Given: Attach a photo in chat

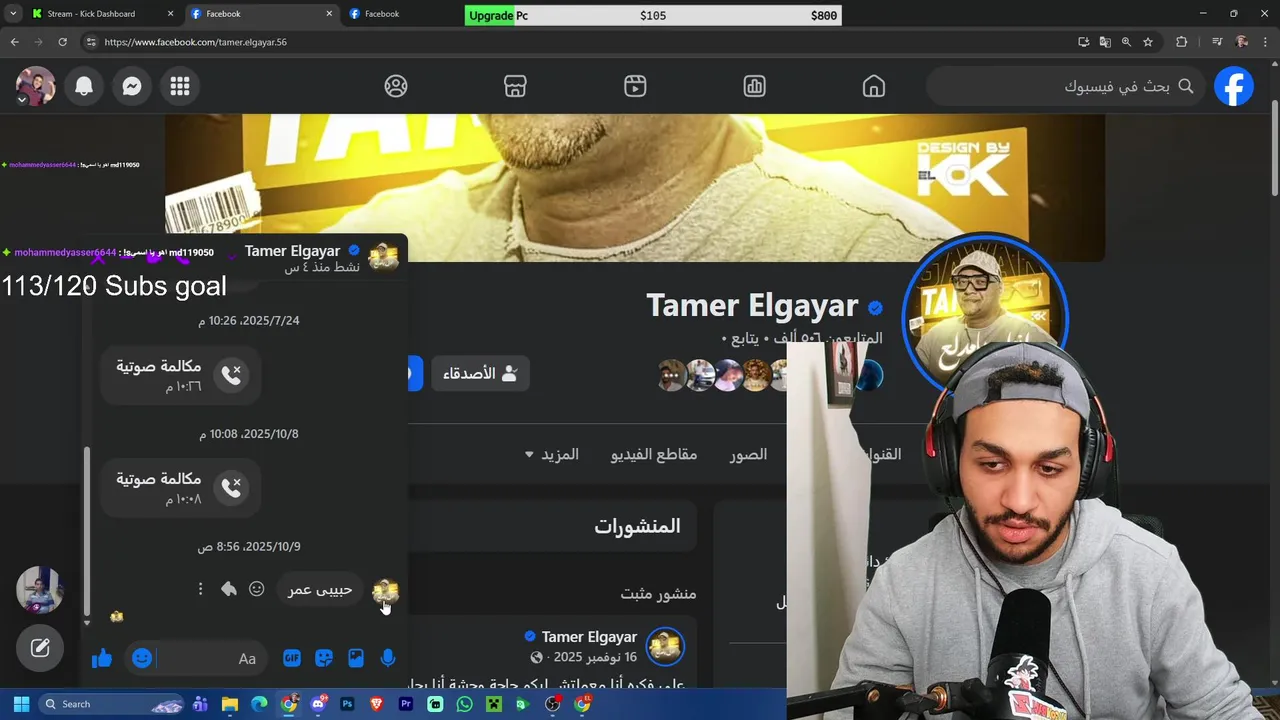Looking at the screenshot, I should point(356,658).
